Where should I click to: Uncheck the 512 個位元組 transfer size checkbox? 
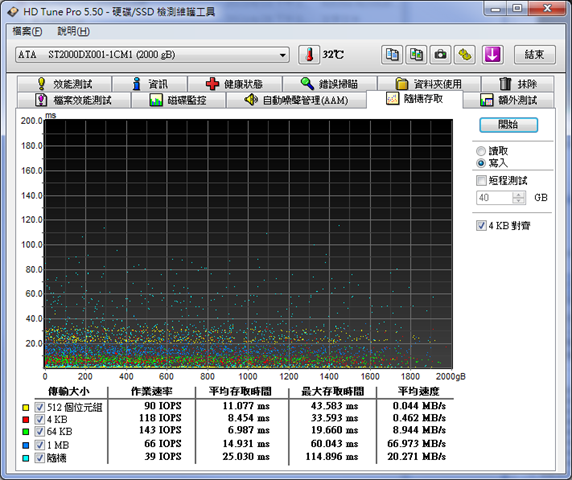pyautogui.click(x=39, y=407)
